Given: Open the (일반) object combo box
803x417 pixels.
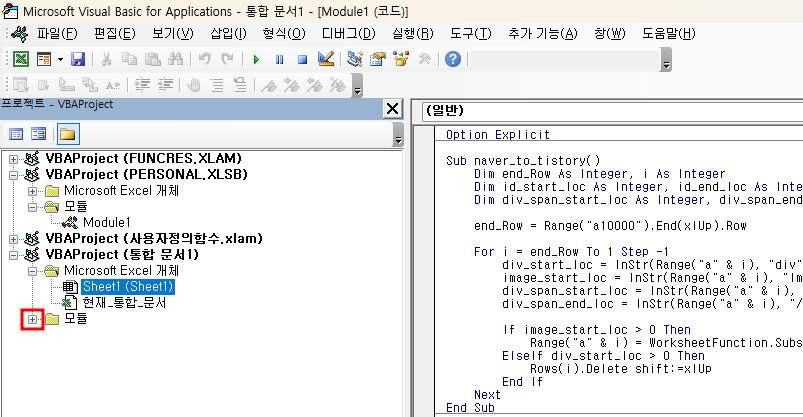Looking at the screenshot, I should [x=612, y=111].
